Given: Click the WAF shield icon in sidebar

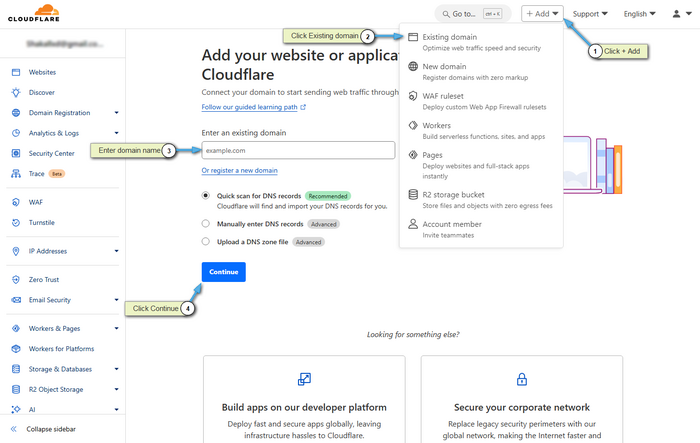Looking at the screenshot, I should click(16, 202).
